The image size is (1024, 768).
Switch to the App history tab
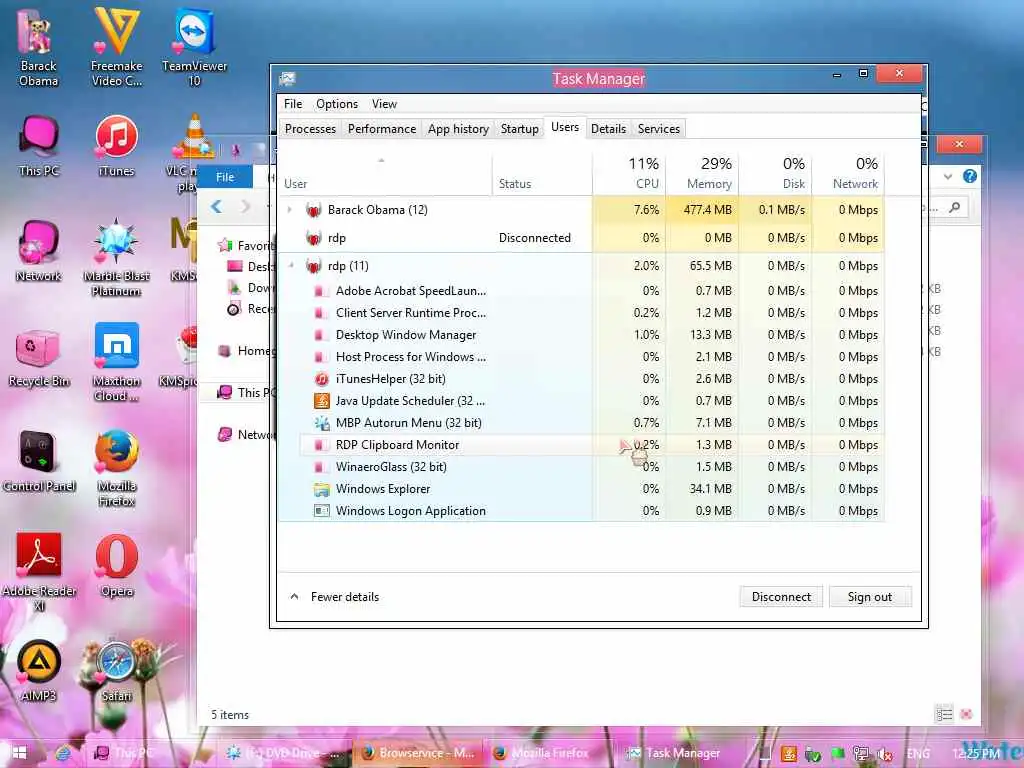point(458,129)
